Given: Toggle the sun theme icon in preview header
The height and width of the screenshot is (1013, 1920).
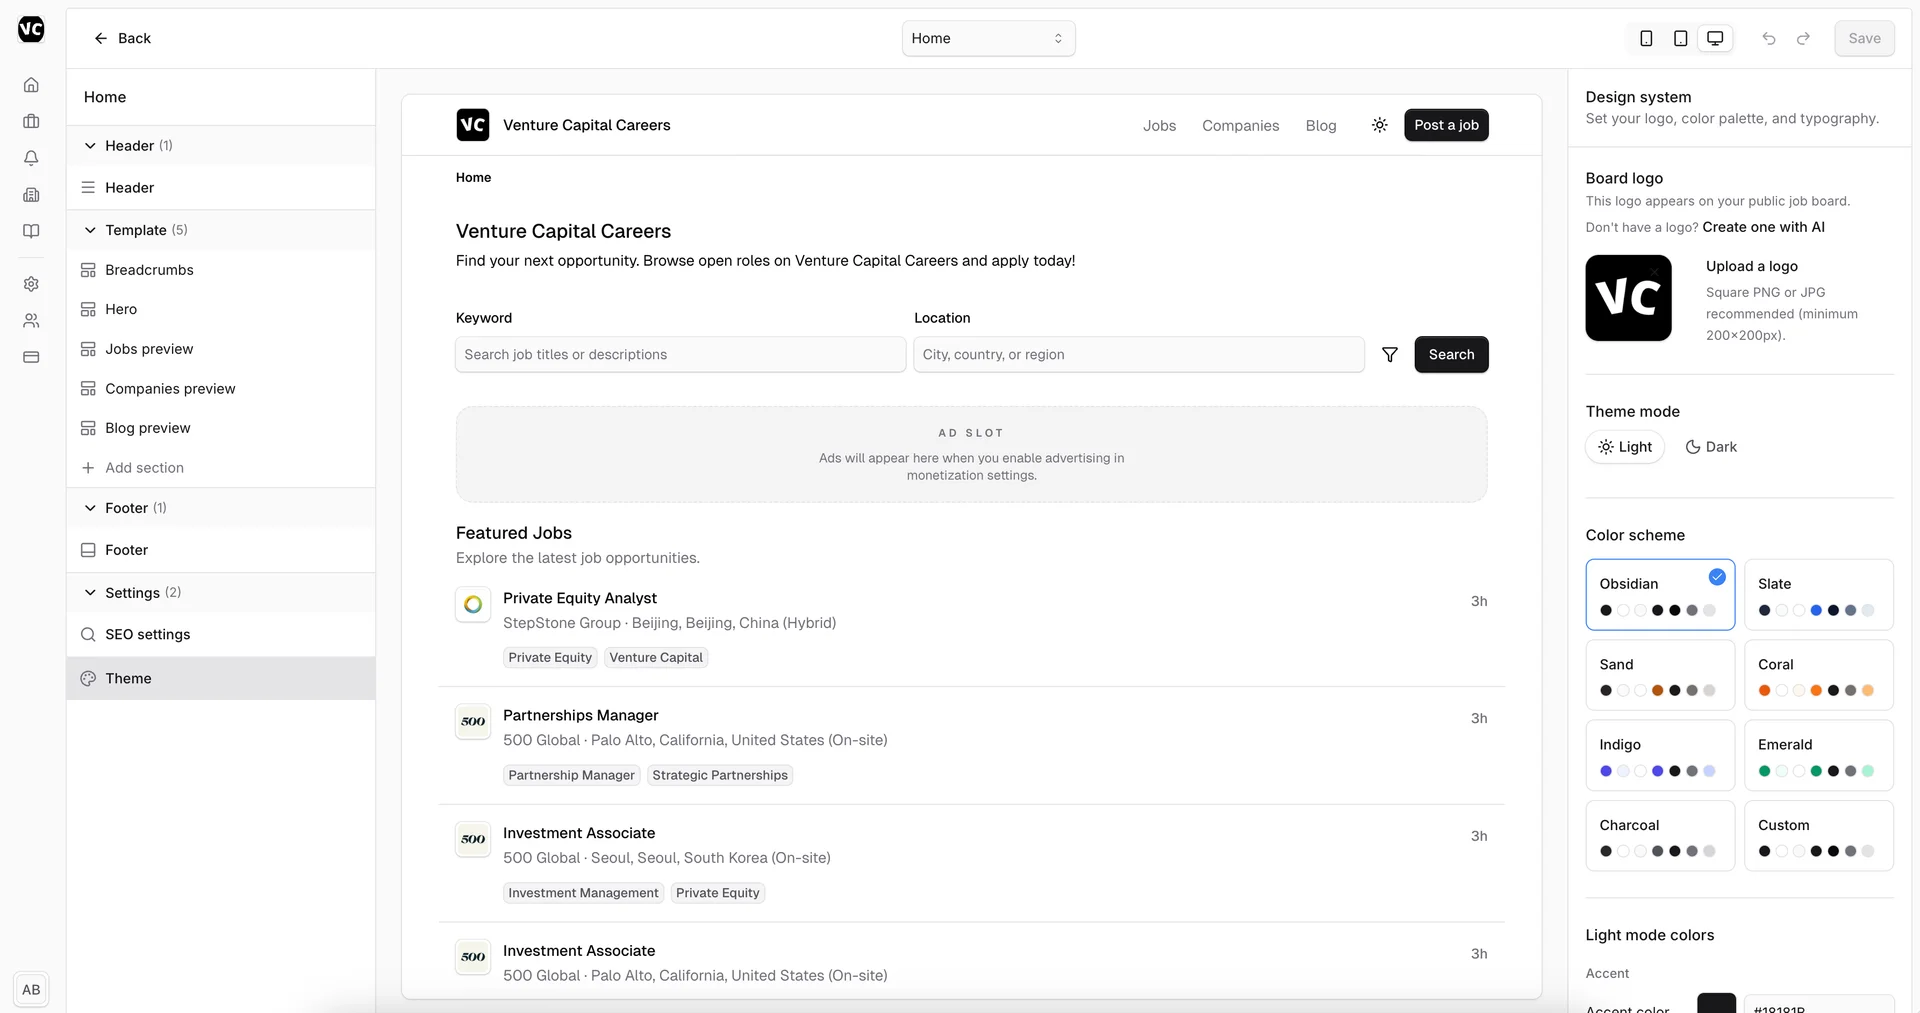Looking at the screenshot, I should pyautogui.click(x=1379, y=125).
